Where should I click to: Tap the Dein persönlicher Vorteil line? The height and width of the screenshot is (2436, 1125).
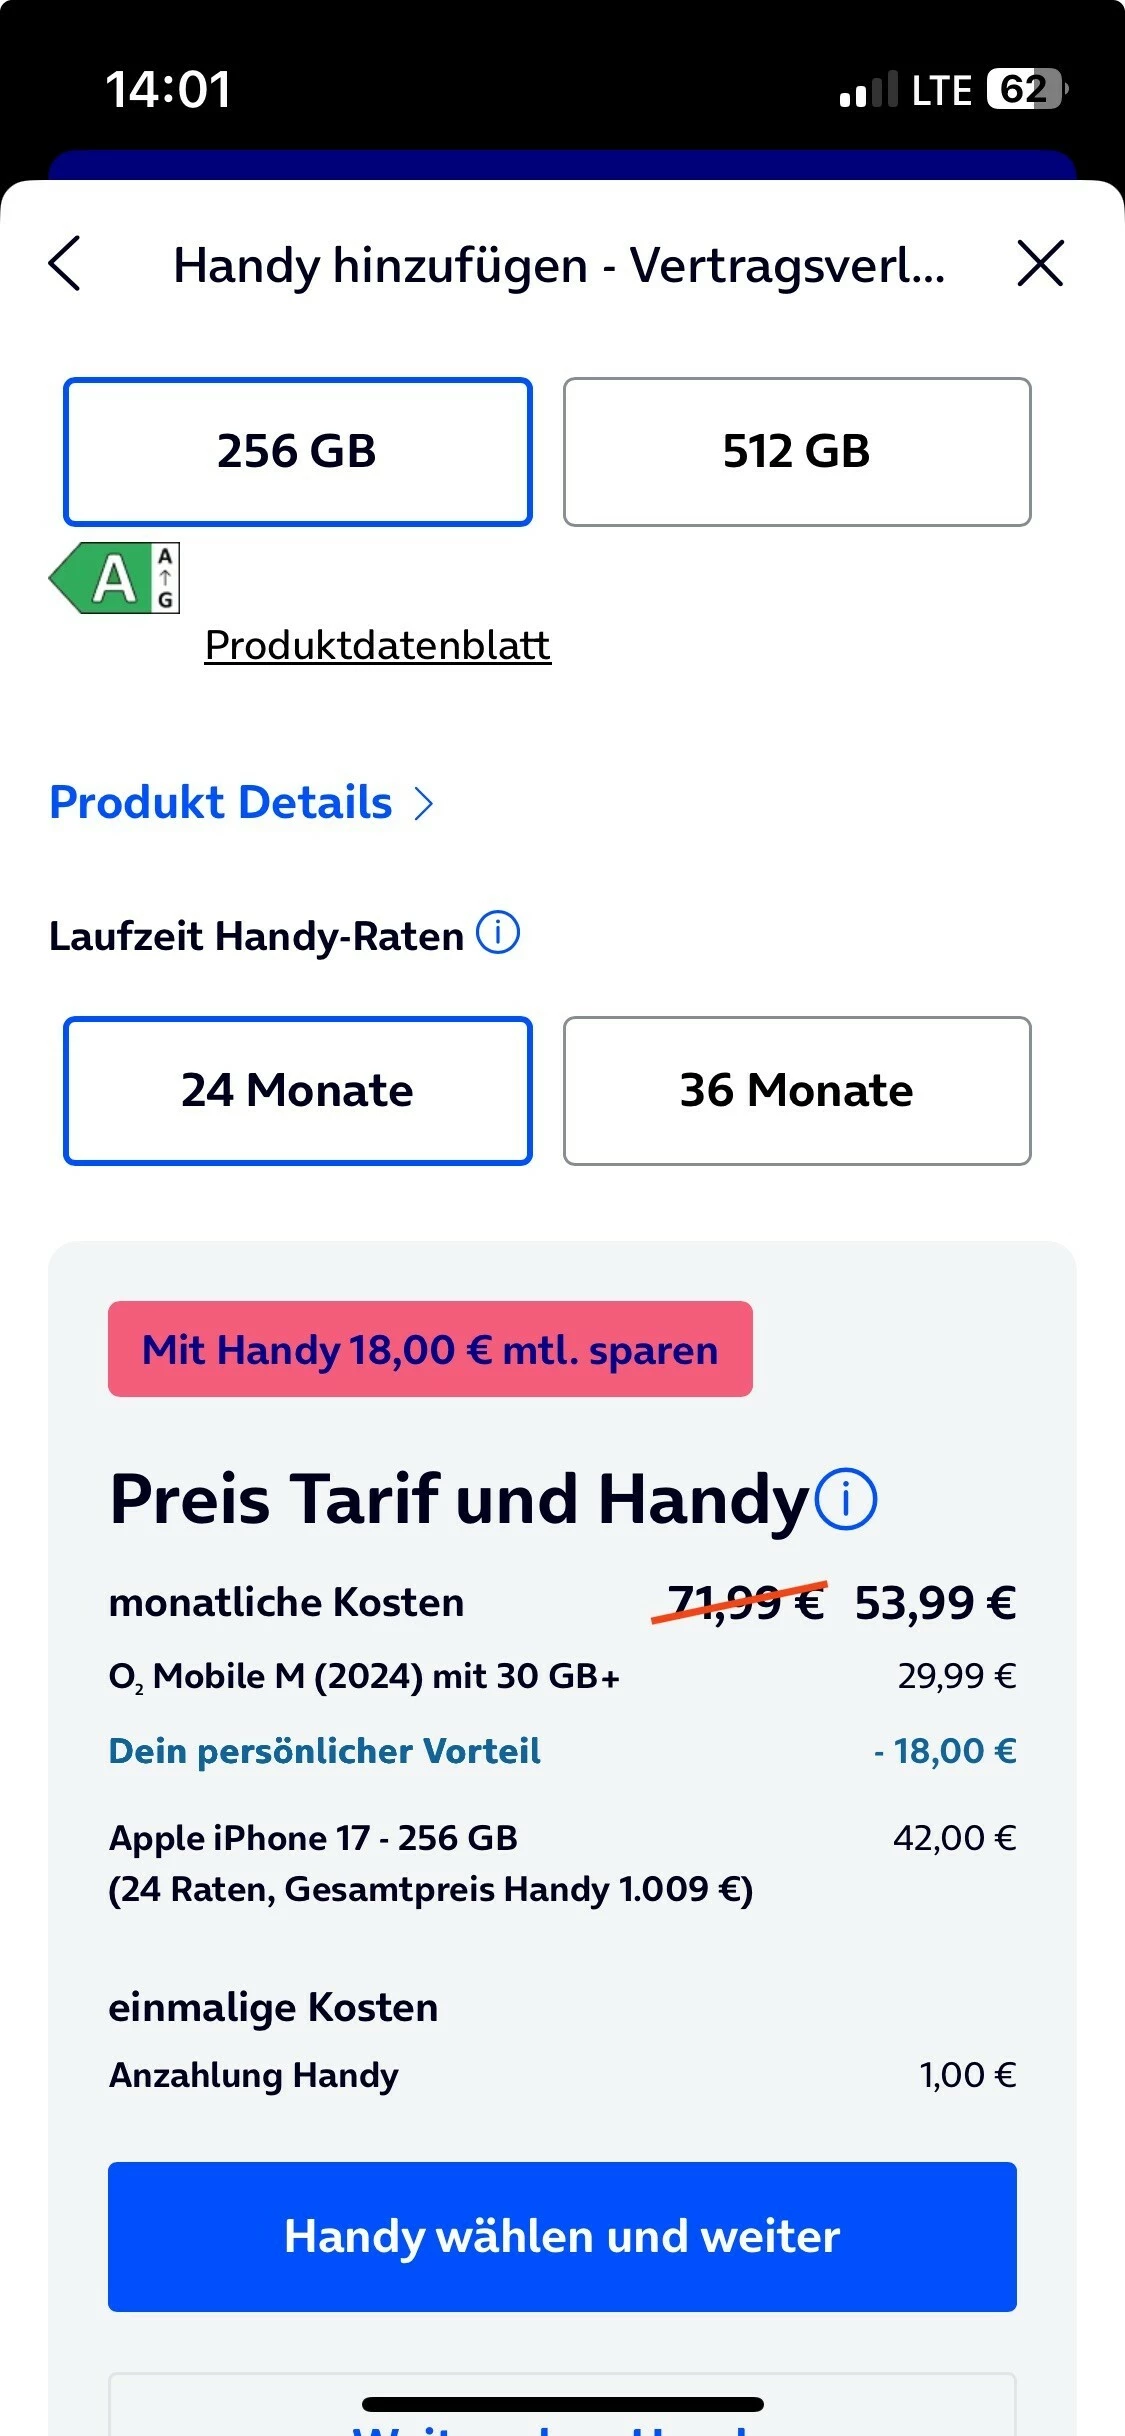click(x=324, y=1751)
